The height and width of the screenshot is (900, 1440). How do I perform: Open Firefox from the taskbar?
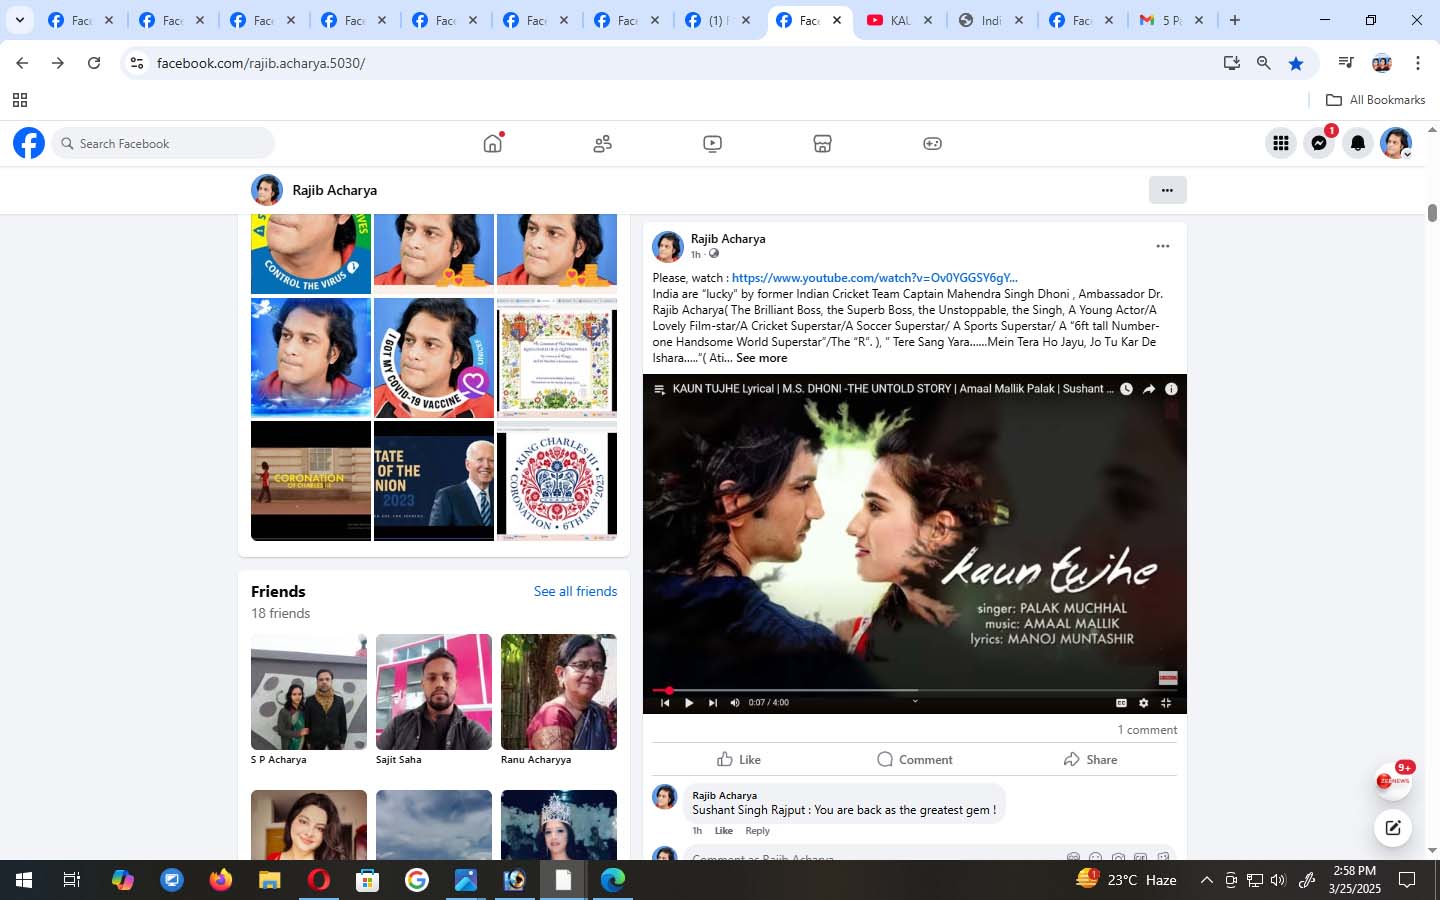pyautogui.click(x=221, y=880)
